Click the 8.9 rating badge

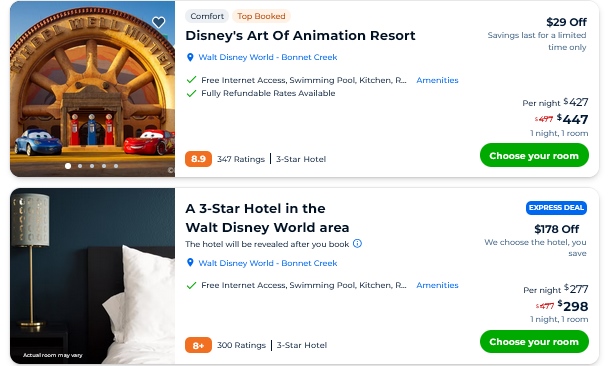click(x=198, y=159)
